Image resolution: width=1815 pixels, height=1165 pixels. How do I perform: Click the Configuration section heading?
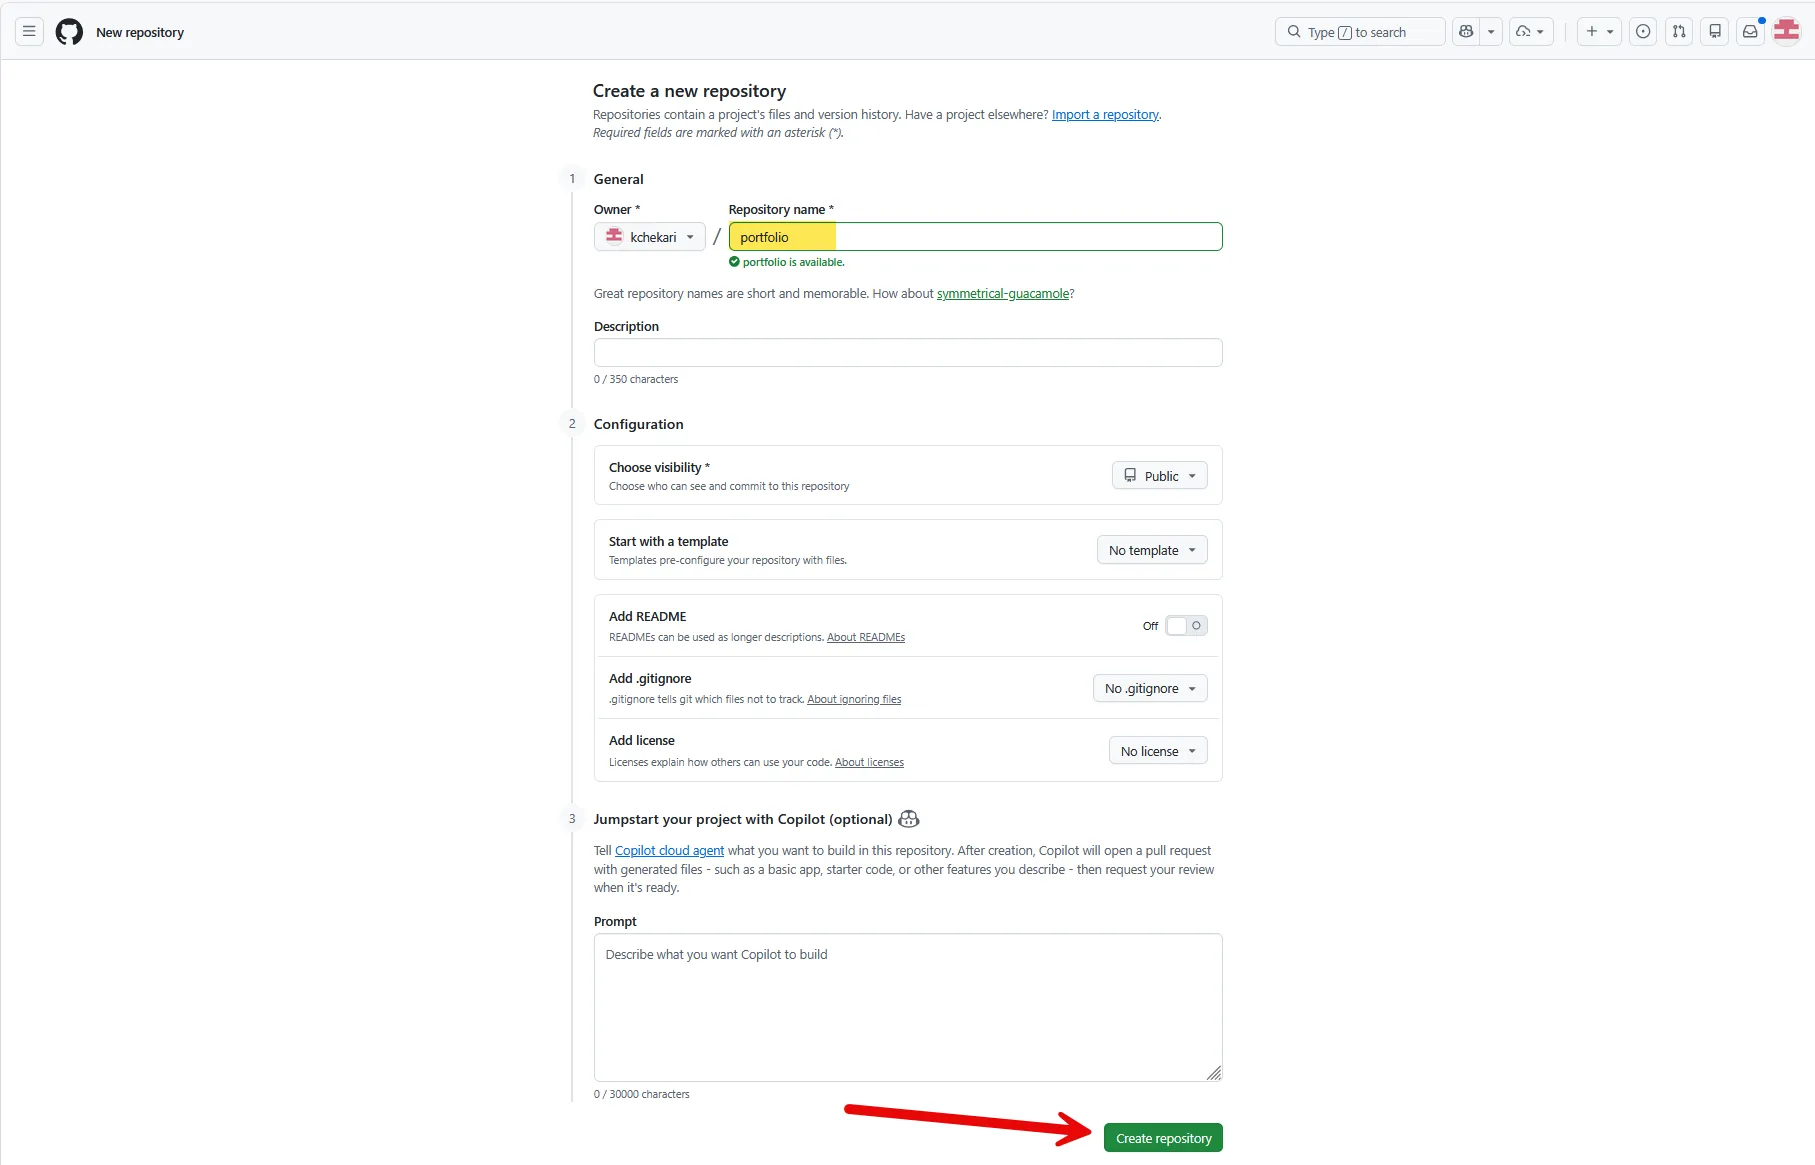638,425
